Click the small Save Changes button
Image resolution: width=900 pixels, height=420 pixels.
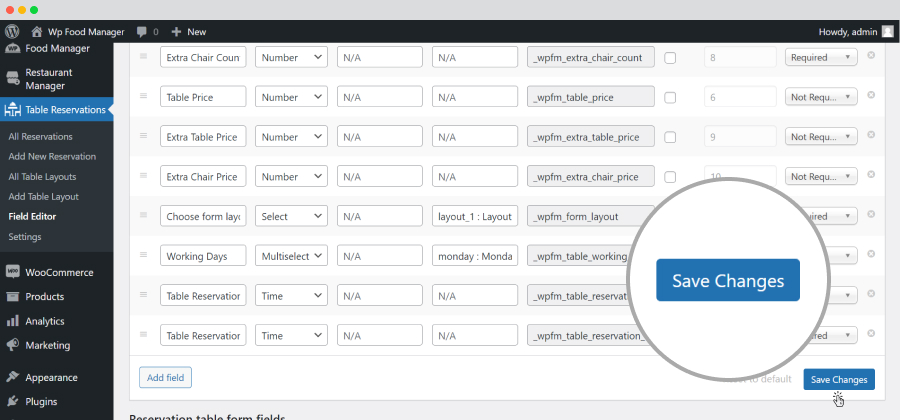[x=839, y=379]
